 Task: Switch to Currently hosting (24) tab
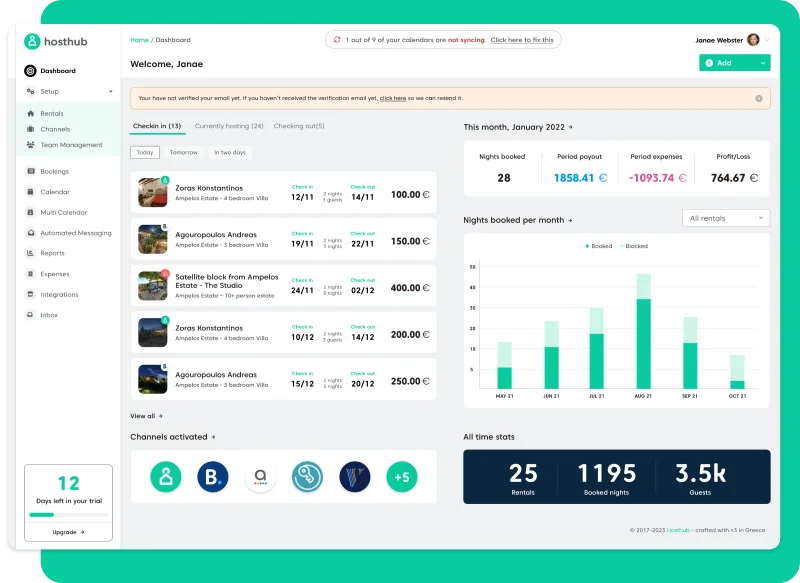pyautogui.click(x=229, y=126)
